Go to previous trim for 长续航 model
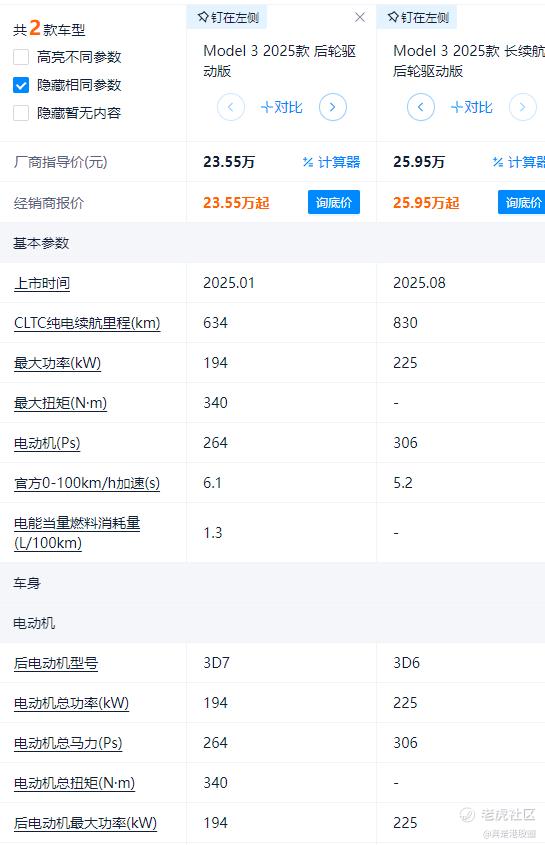 click(x=420, y=107)
